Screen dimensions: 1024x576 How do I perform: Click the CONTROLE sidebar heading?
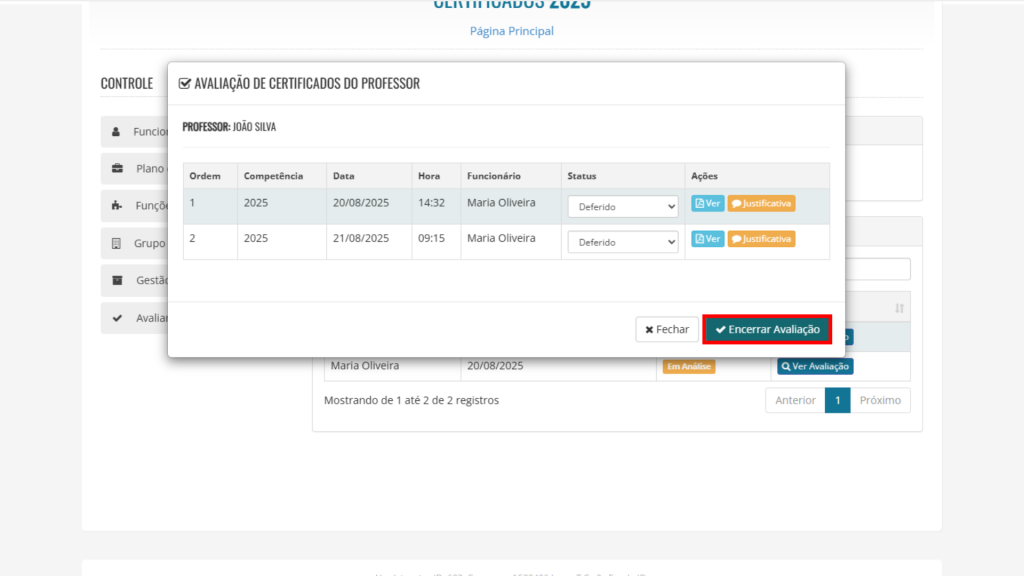click(x=127, y=83)
